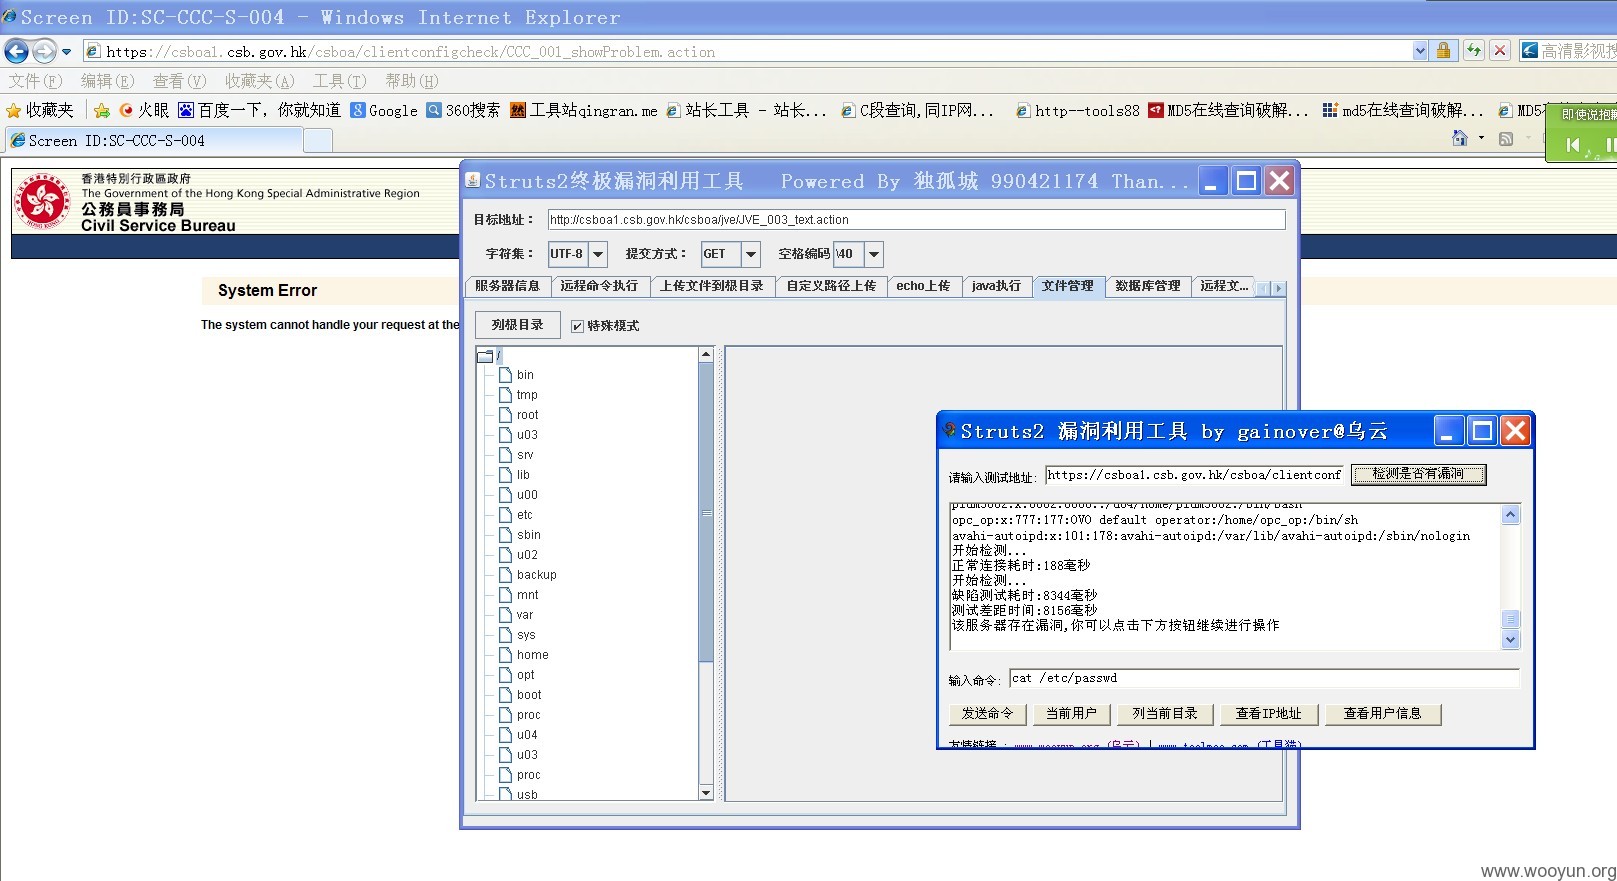This screenshot has height=881, width=1617.
Task: Open the Baidu bookmark
Action: click(259, 110)
